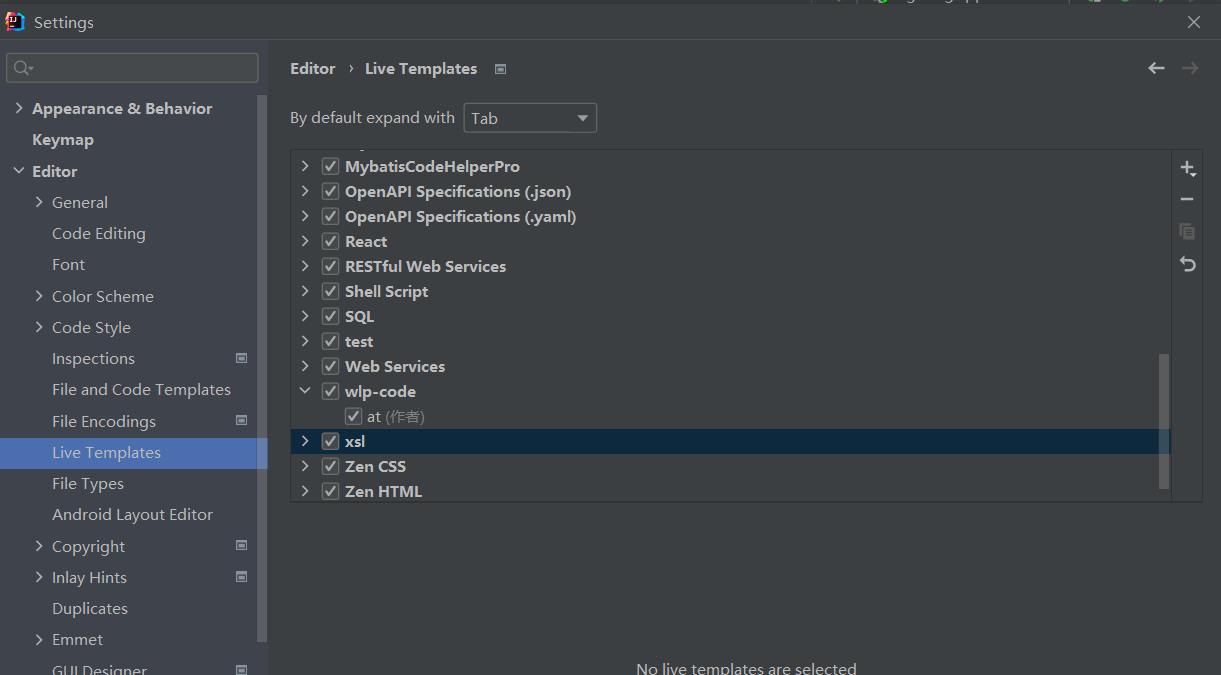
Task: Click the template list vertical scrollbar
Action: [x=1164, y=420]
